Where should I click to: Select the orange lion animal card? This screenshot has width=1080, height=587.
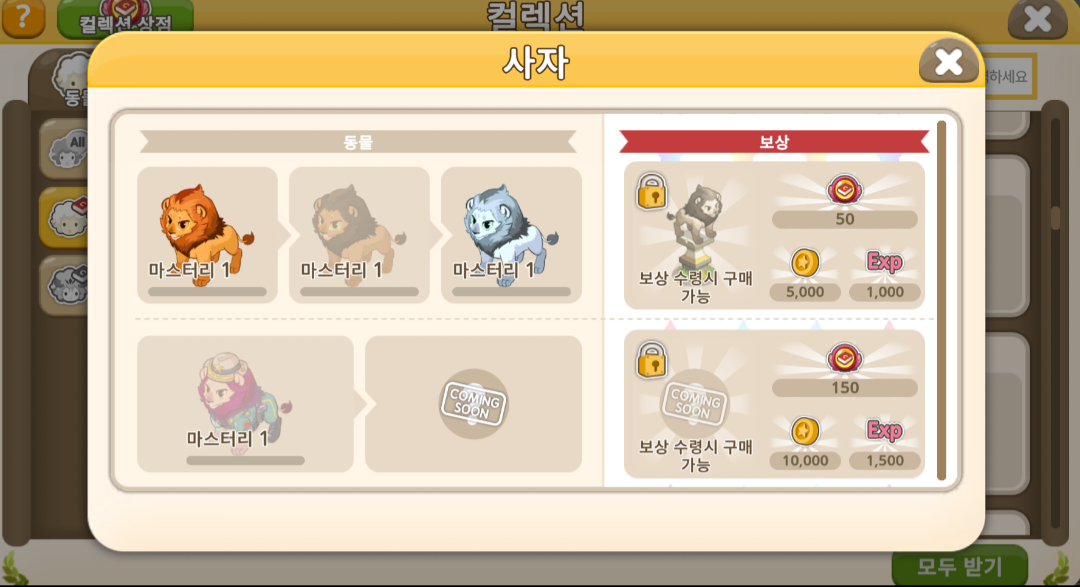click(x=207, y=235)
